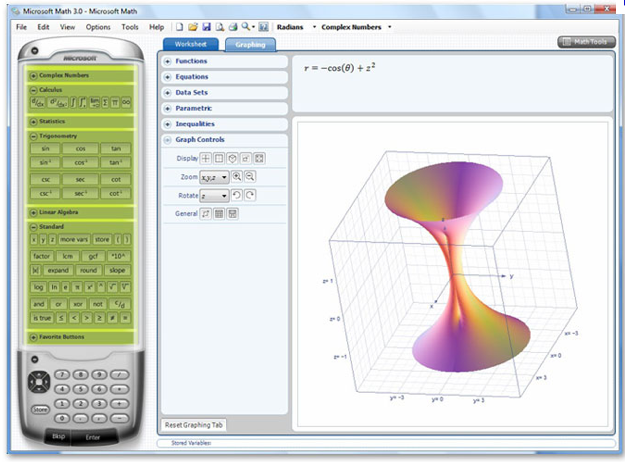This screenshot has height=462, width=625.
Task: Click the Bksp backspace key
Action: click(58, 436)
